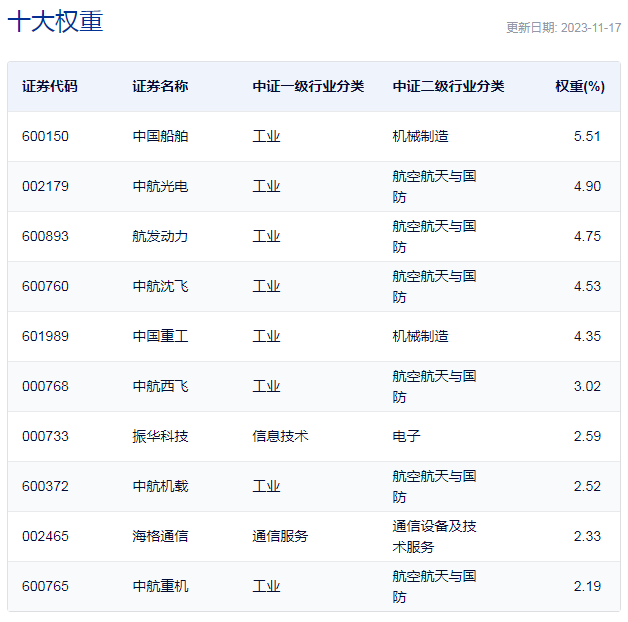Click weight value 2.59
The height and width of the screenshot is (622, 628).
point(587,436)
